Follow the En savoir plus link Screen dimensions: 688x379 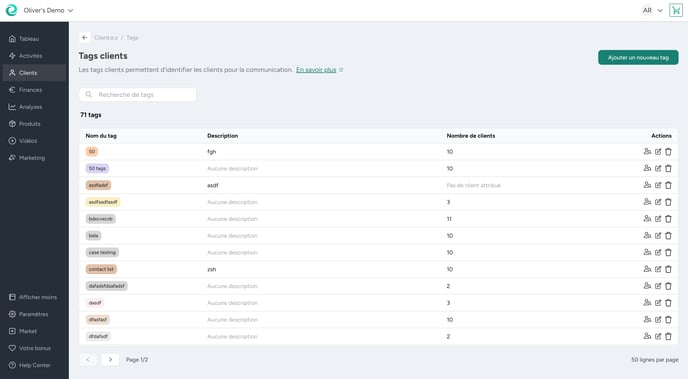316,70
